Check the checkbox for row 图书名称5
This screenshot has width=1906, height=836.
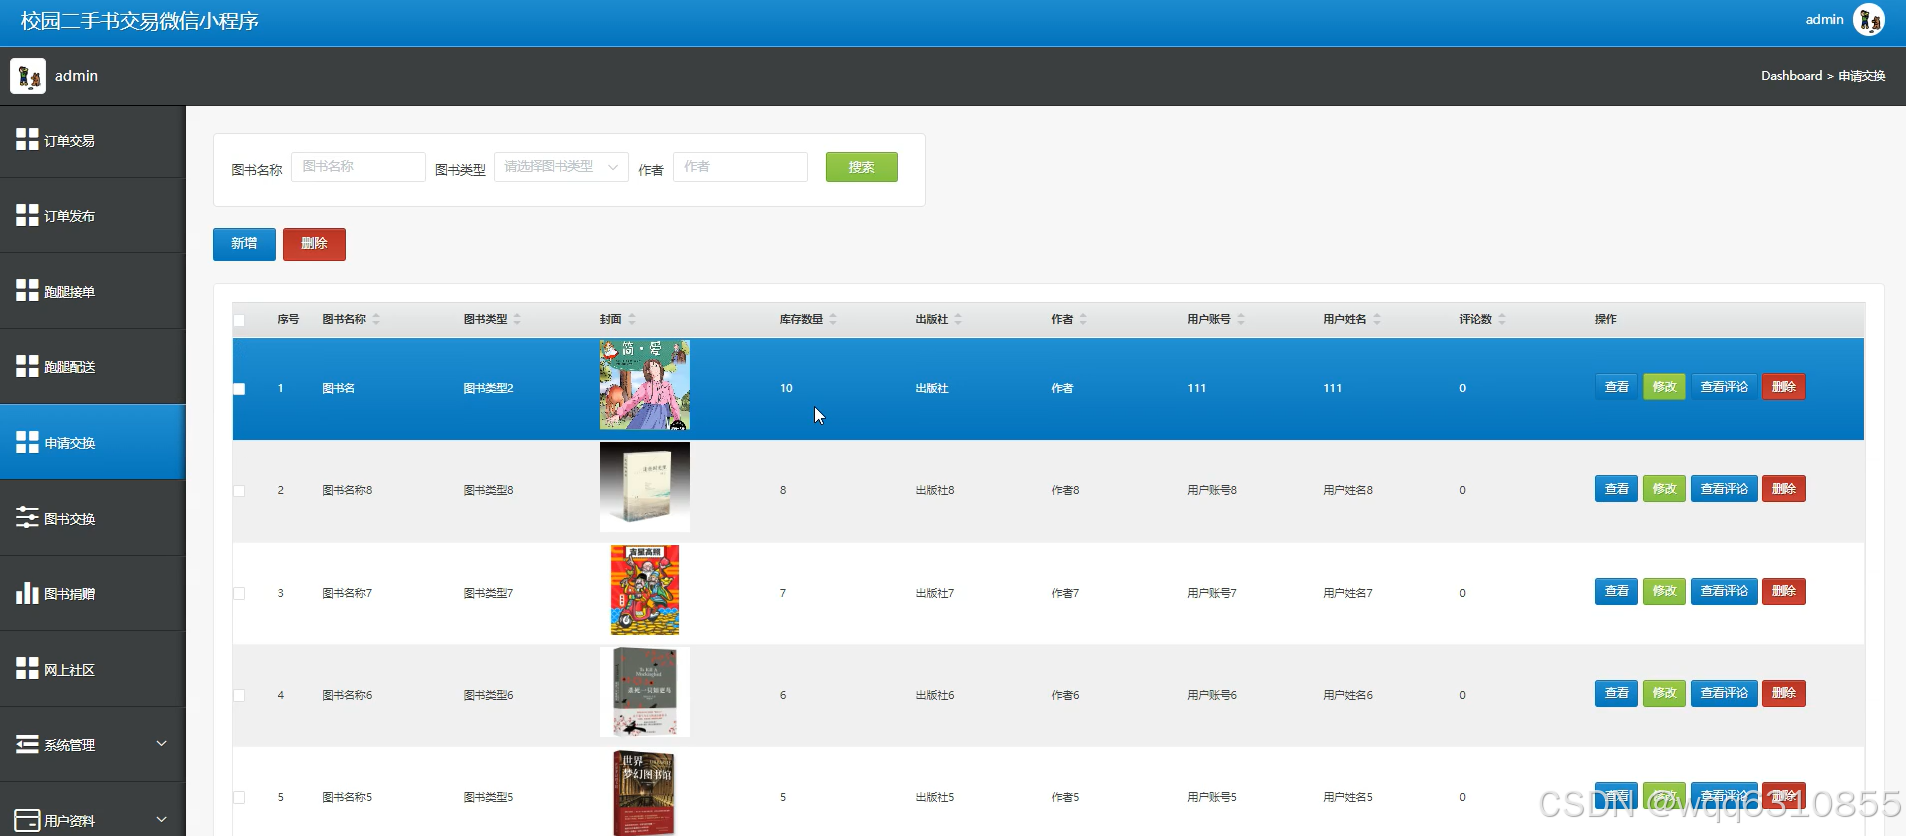pyautogui.click(x=239, y=797)
